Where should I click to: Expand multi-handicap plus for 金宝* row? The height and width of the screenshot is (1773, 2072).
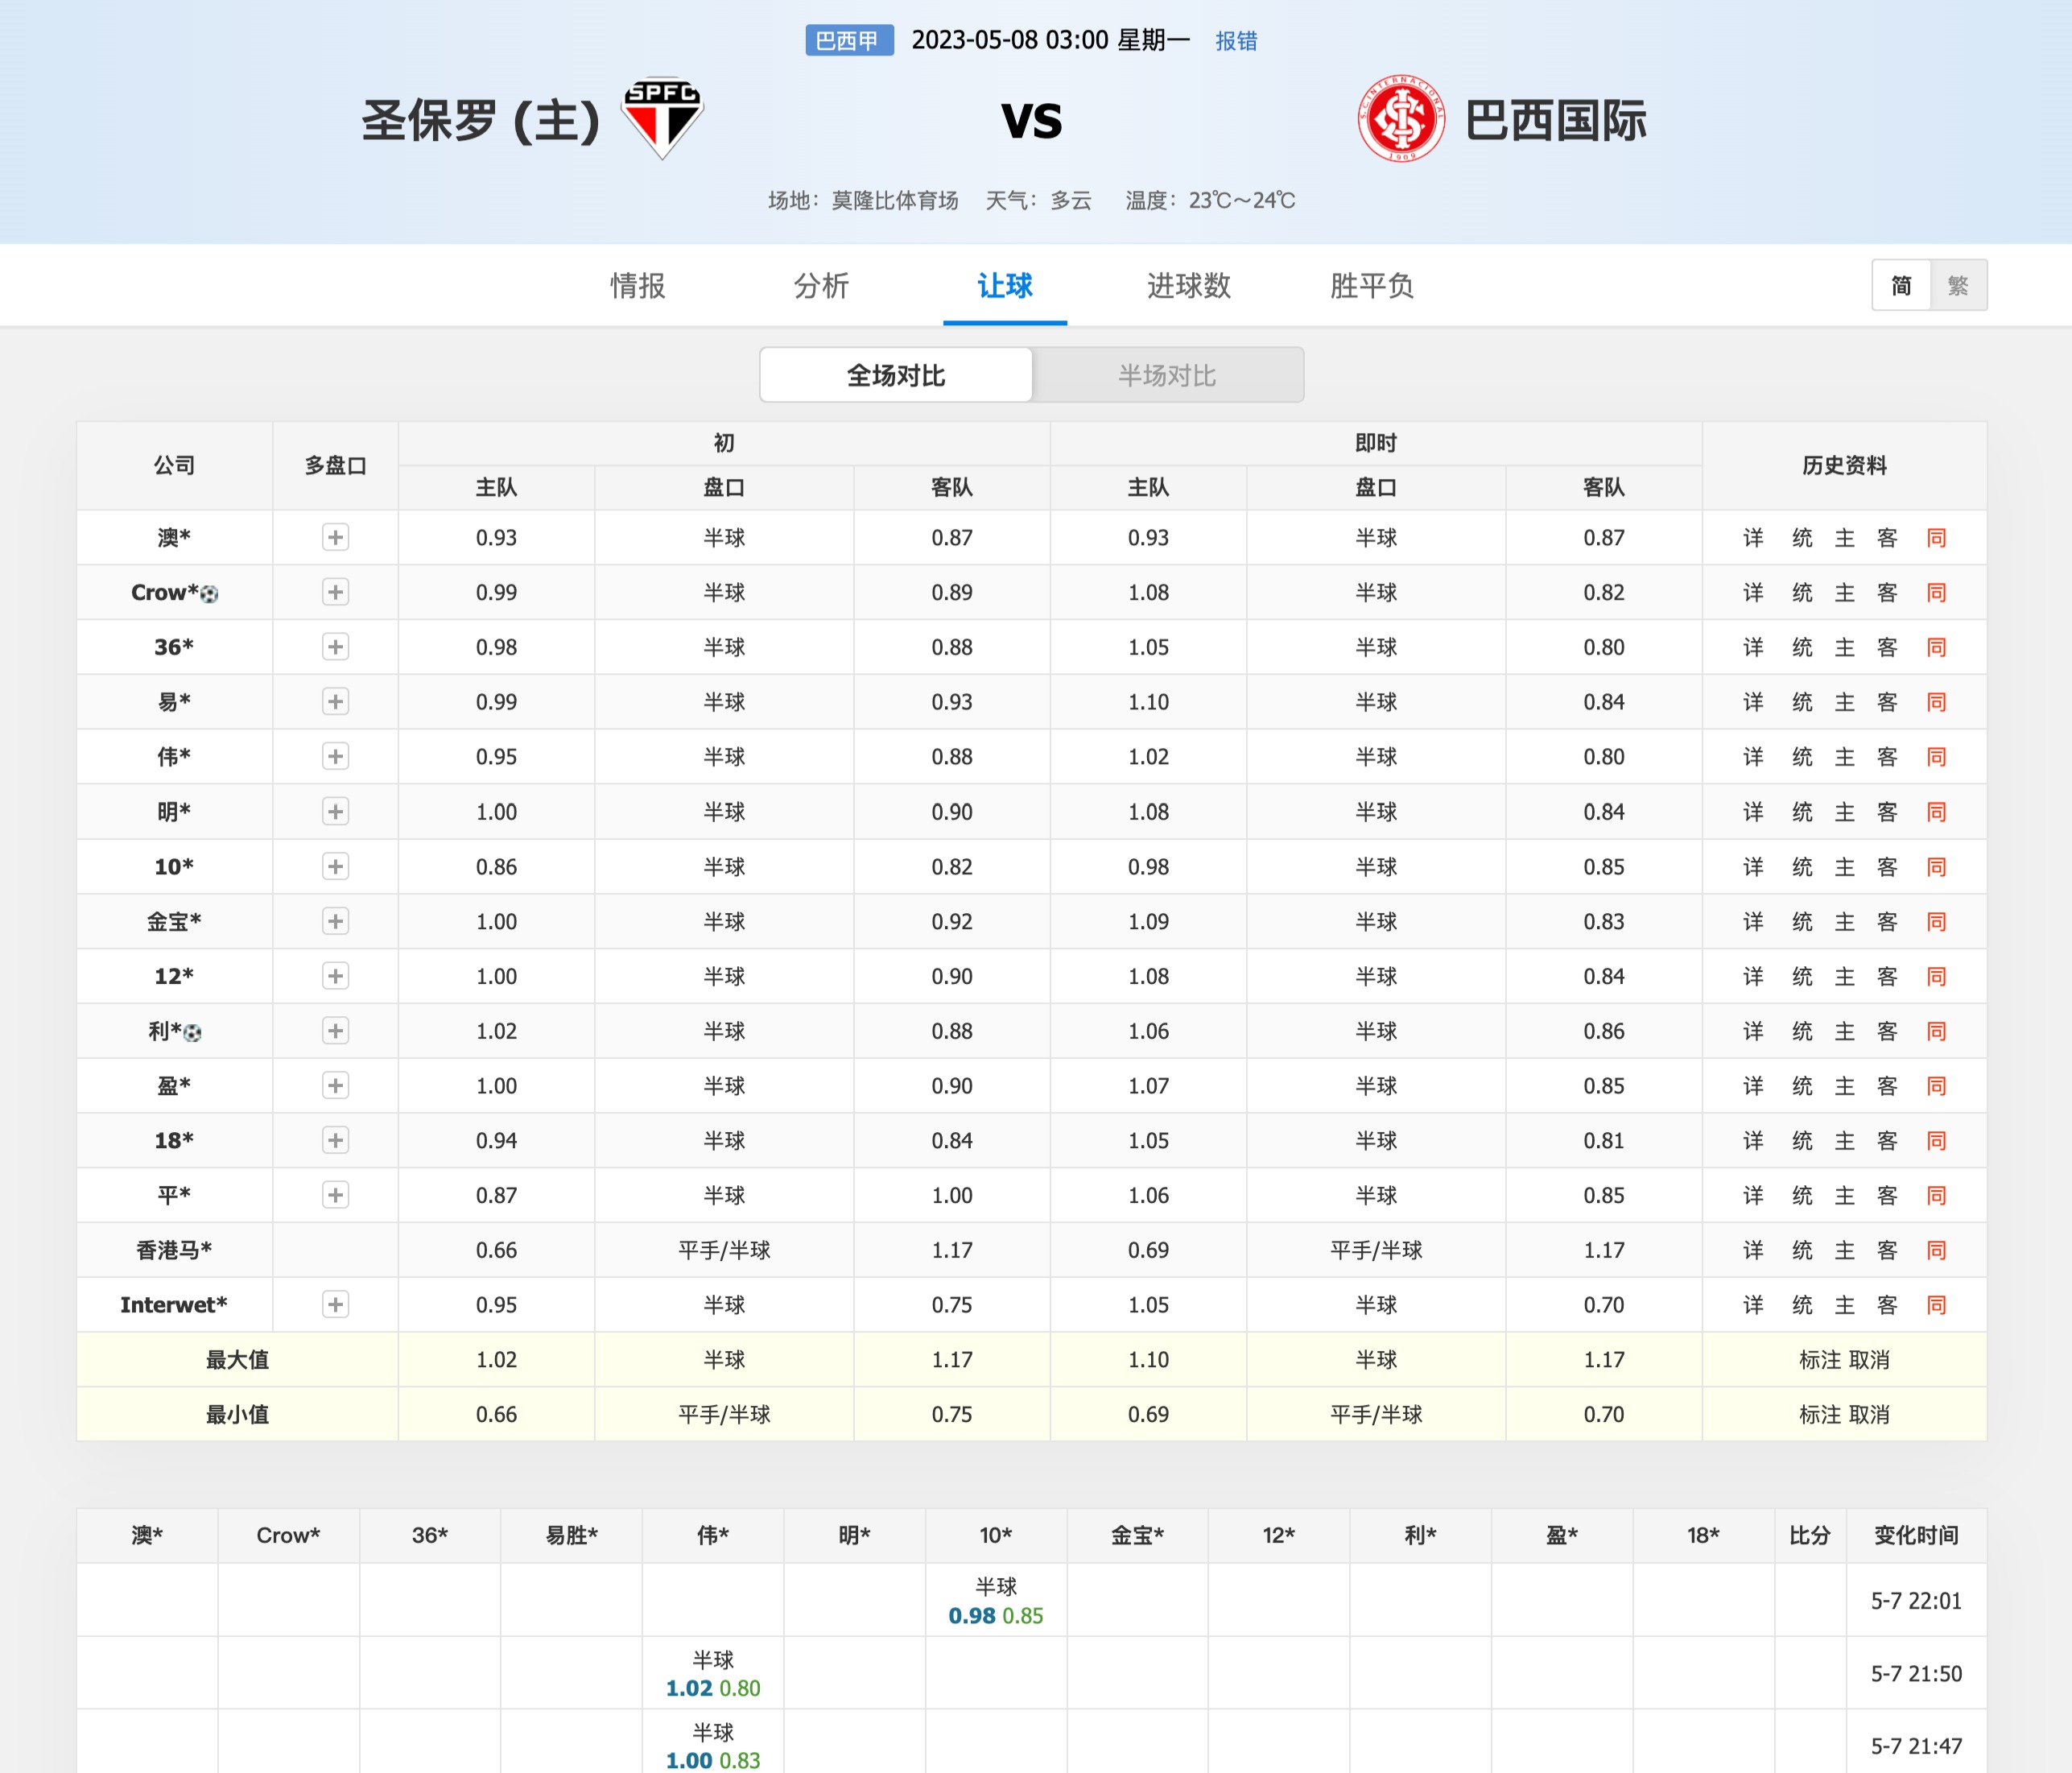tap(335, 921)
